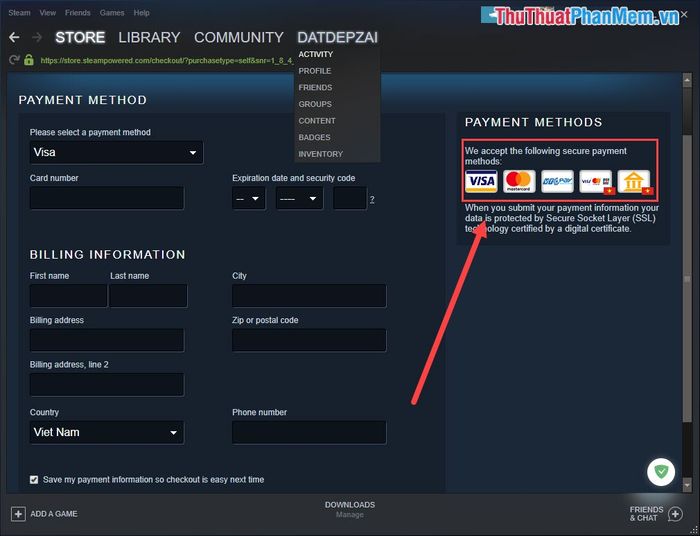The image size is (700, 536).
Task: Close the window with the X
Action: (x=684, y=15)
